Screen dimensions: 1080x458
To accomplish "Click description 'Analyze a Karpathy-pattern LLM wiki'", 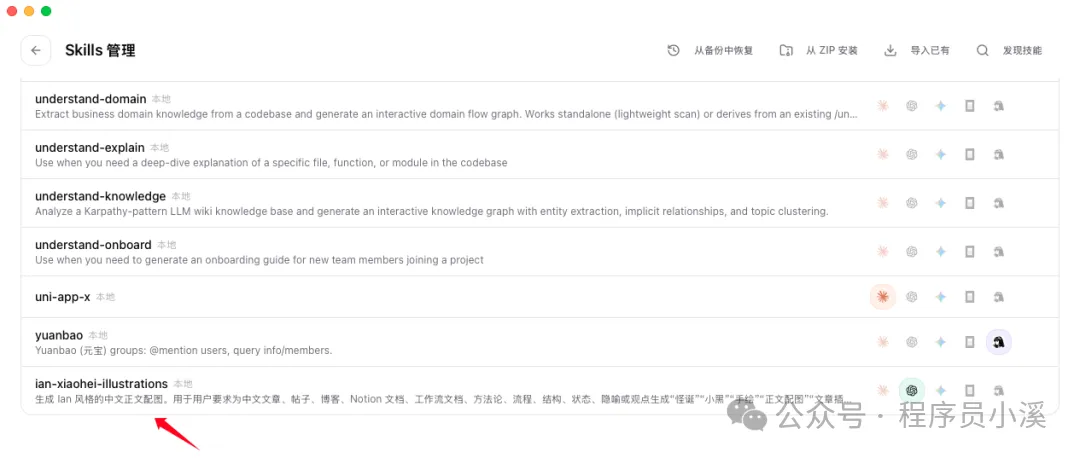I will 432,211.
